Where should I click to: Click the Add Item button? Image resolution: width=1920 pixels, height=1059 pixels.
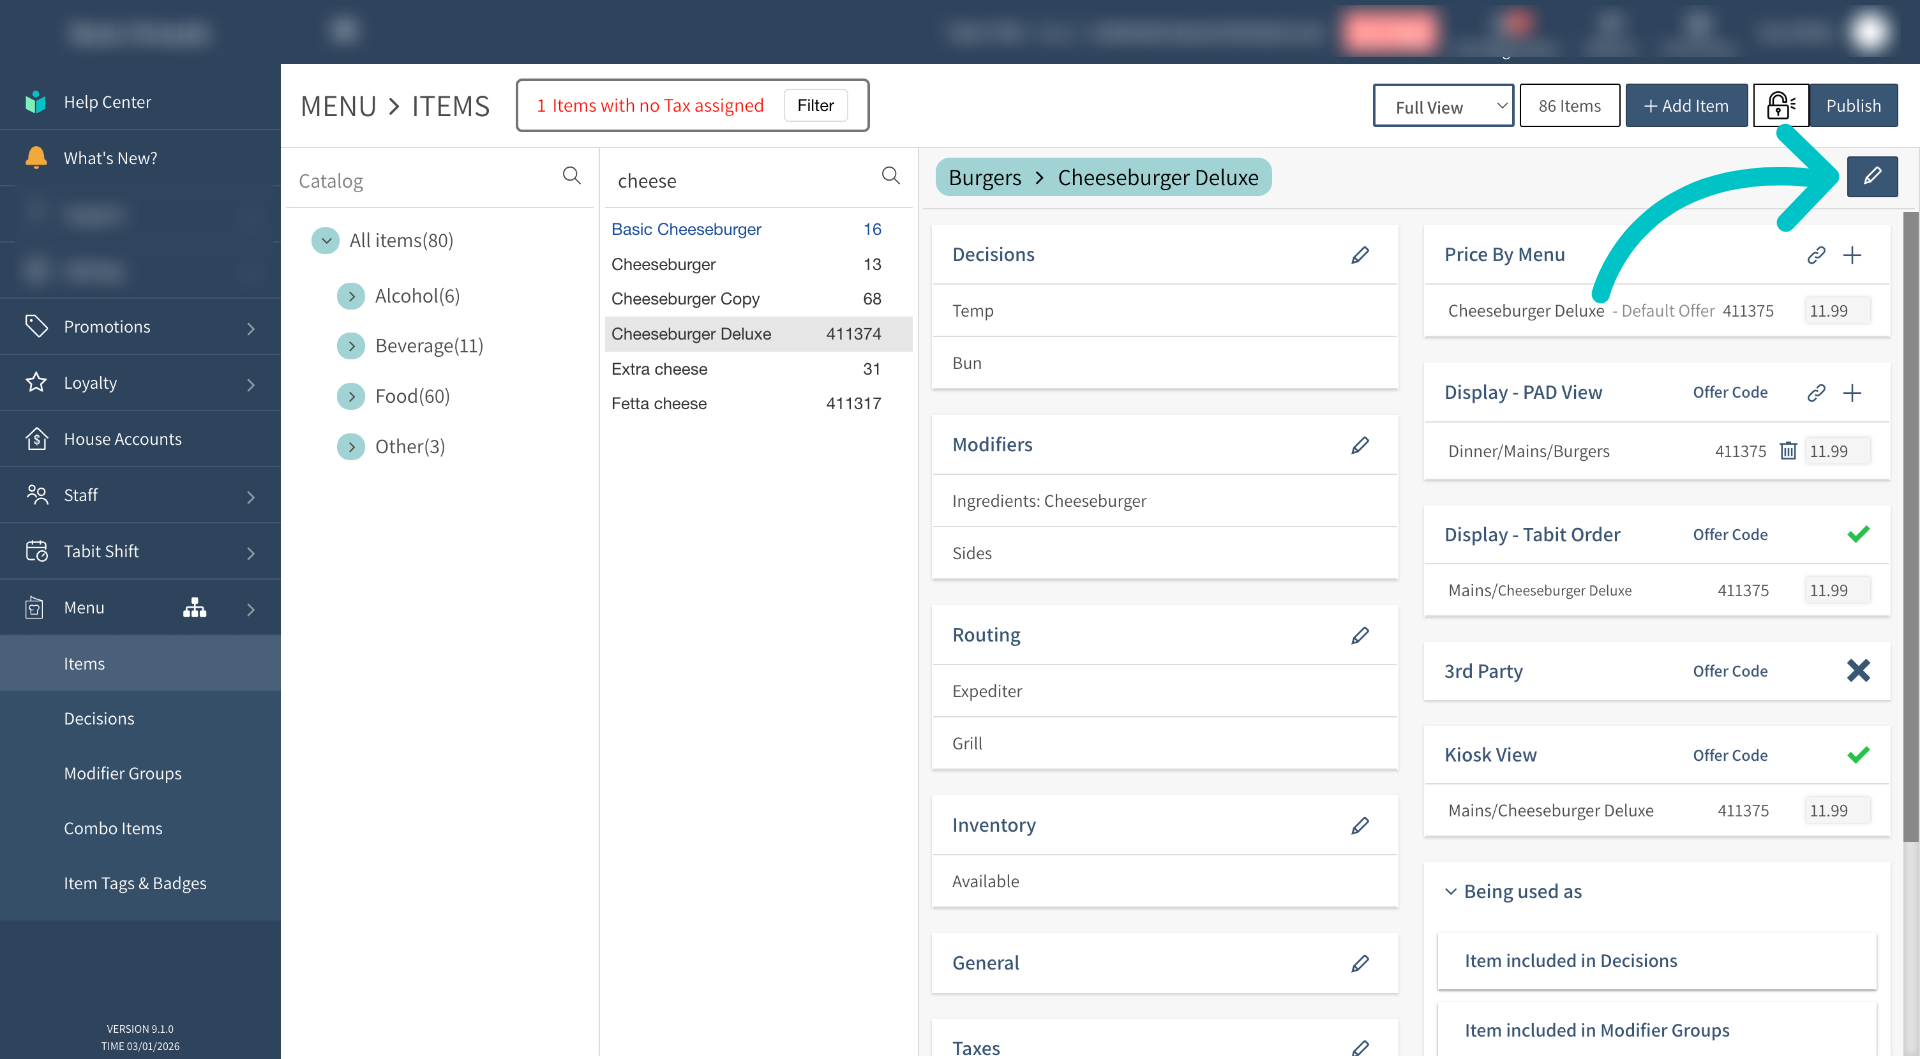(1686, 106)
